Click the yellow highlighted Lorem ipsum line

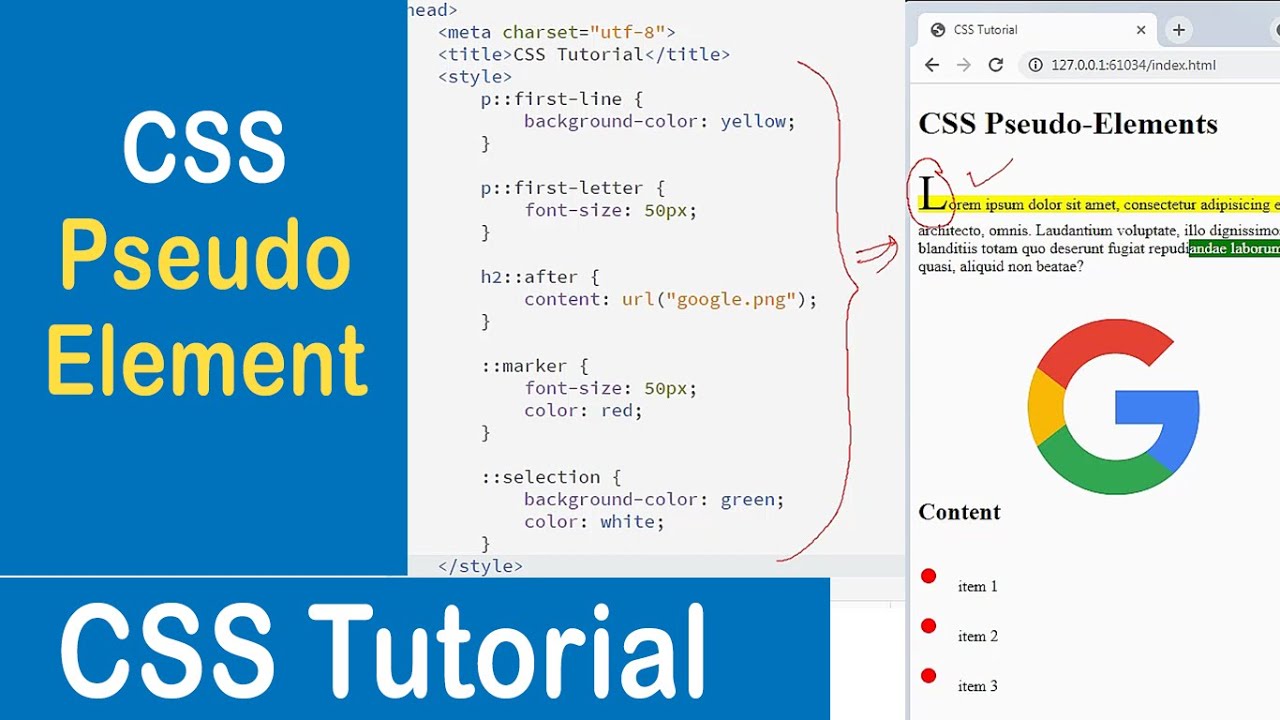(1099, 205)
